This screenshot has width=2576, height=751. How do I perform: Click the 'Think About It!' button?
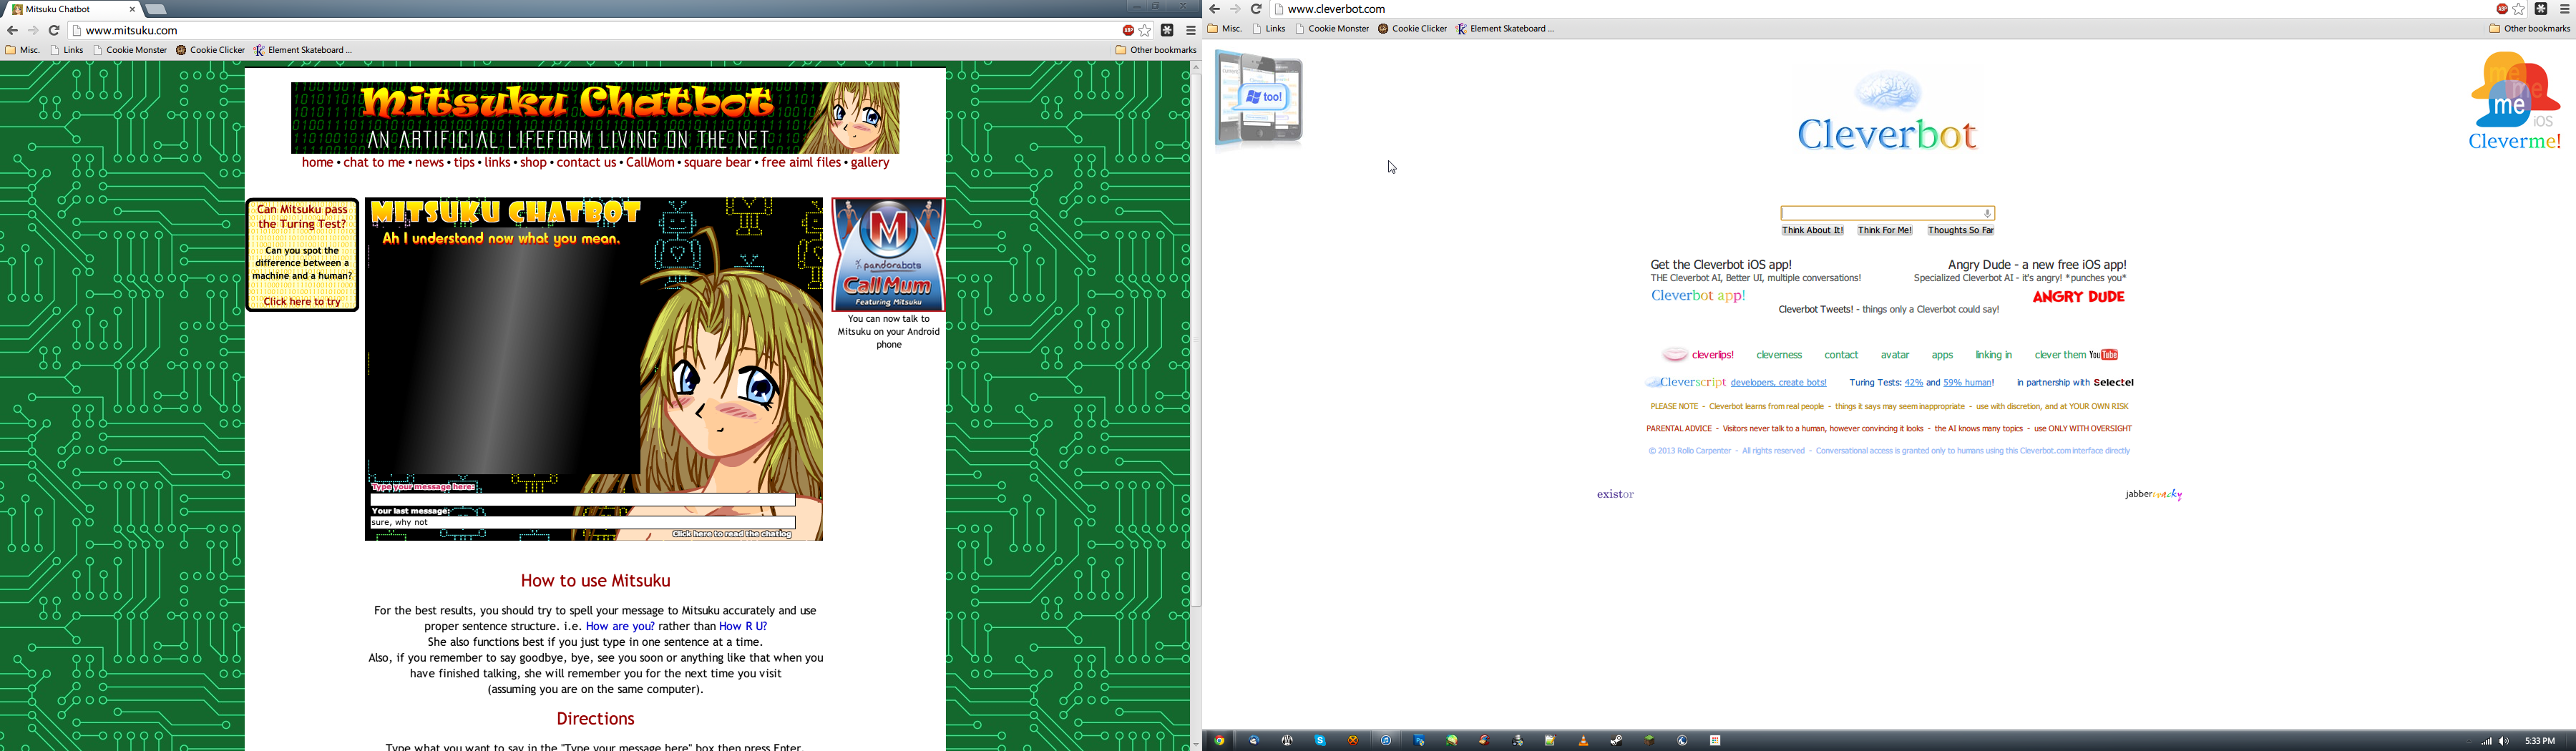click(1812, 231)
